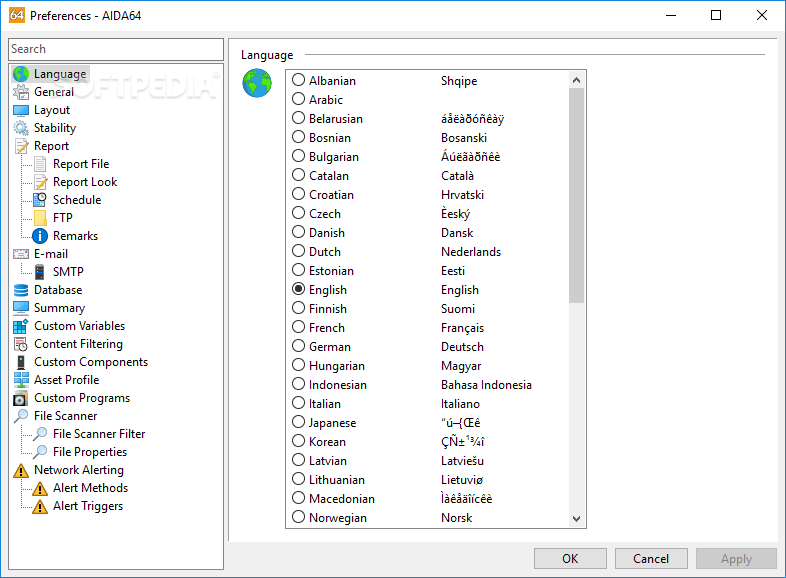Viewport: 786px width, 578px height.
Task: Click the Custom Components tower icon
Action: click(x=21, y=362)
